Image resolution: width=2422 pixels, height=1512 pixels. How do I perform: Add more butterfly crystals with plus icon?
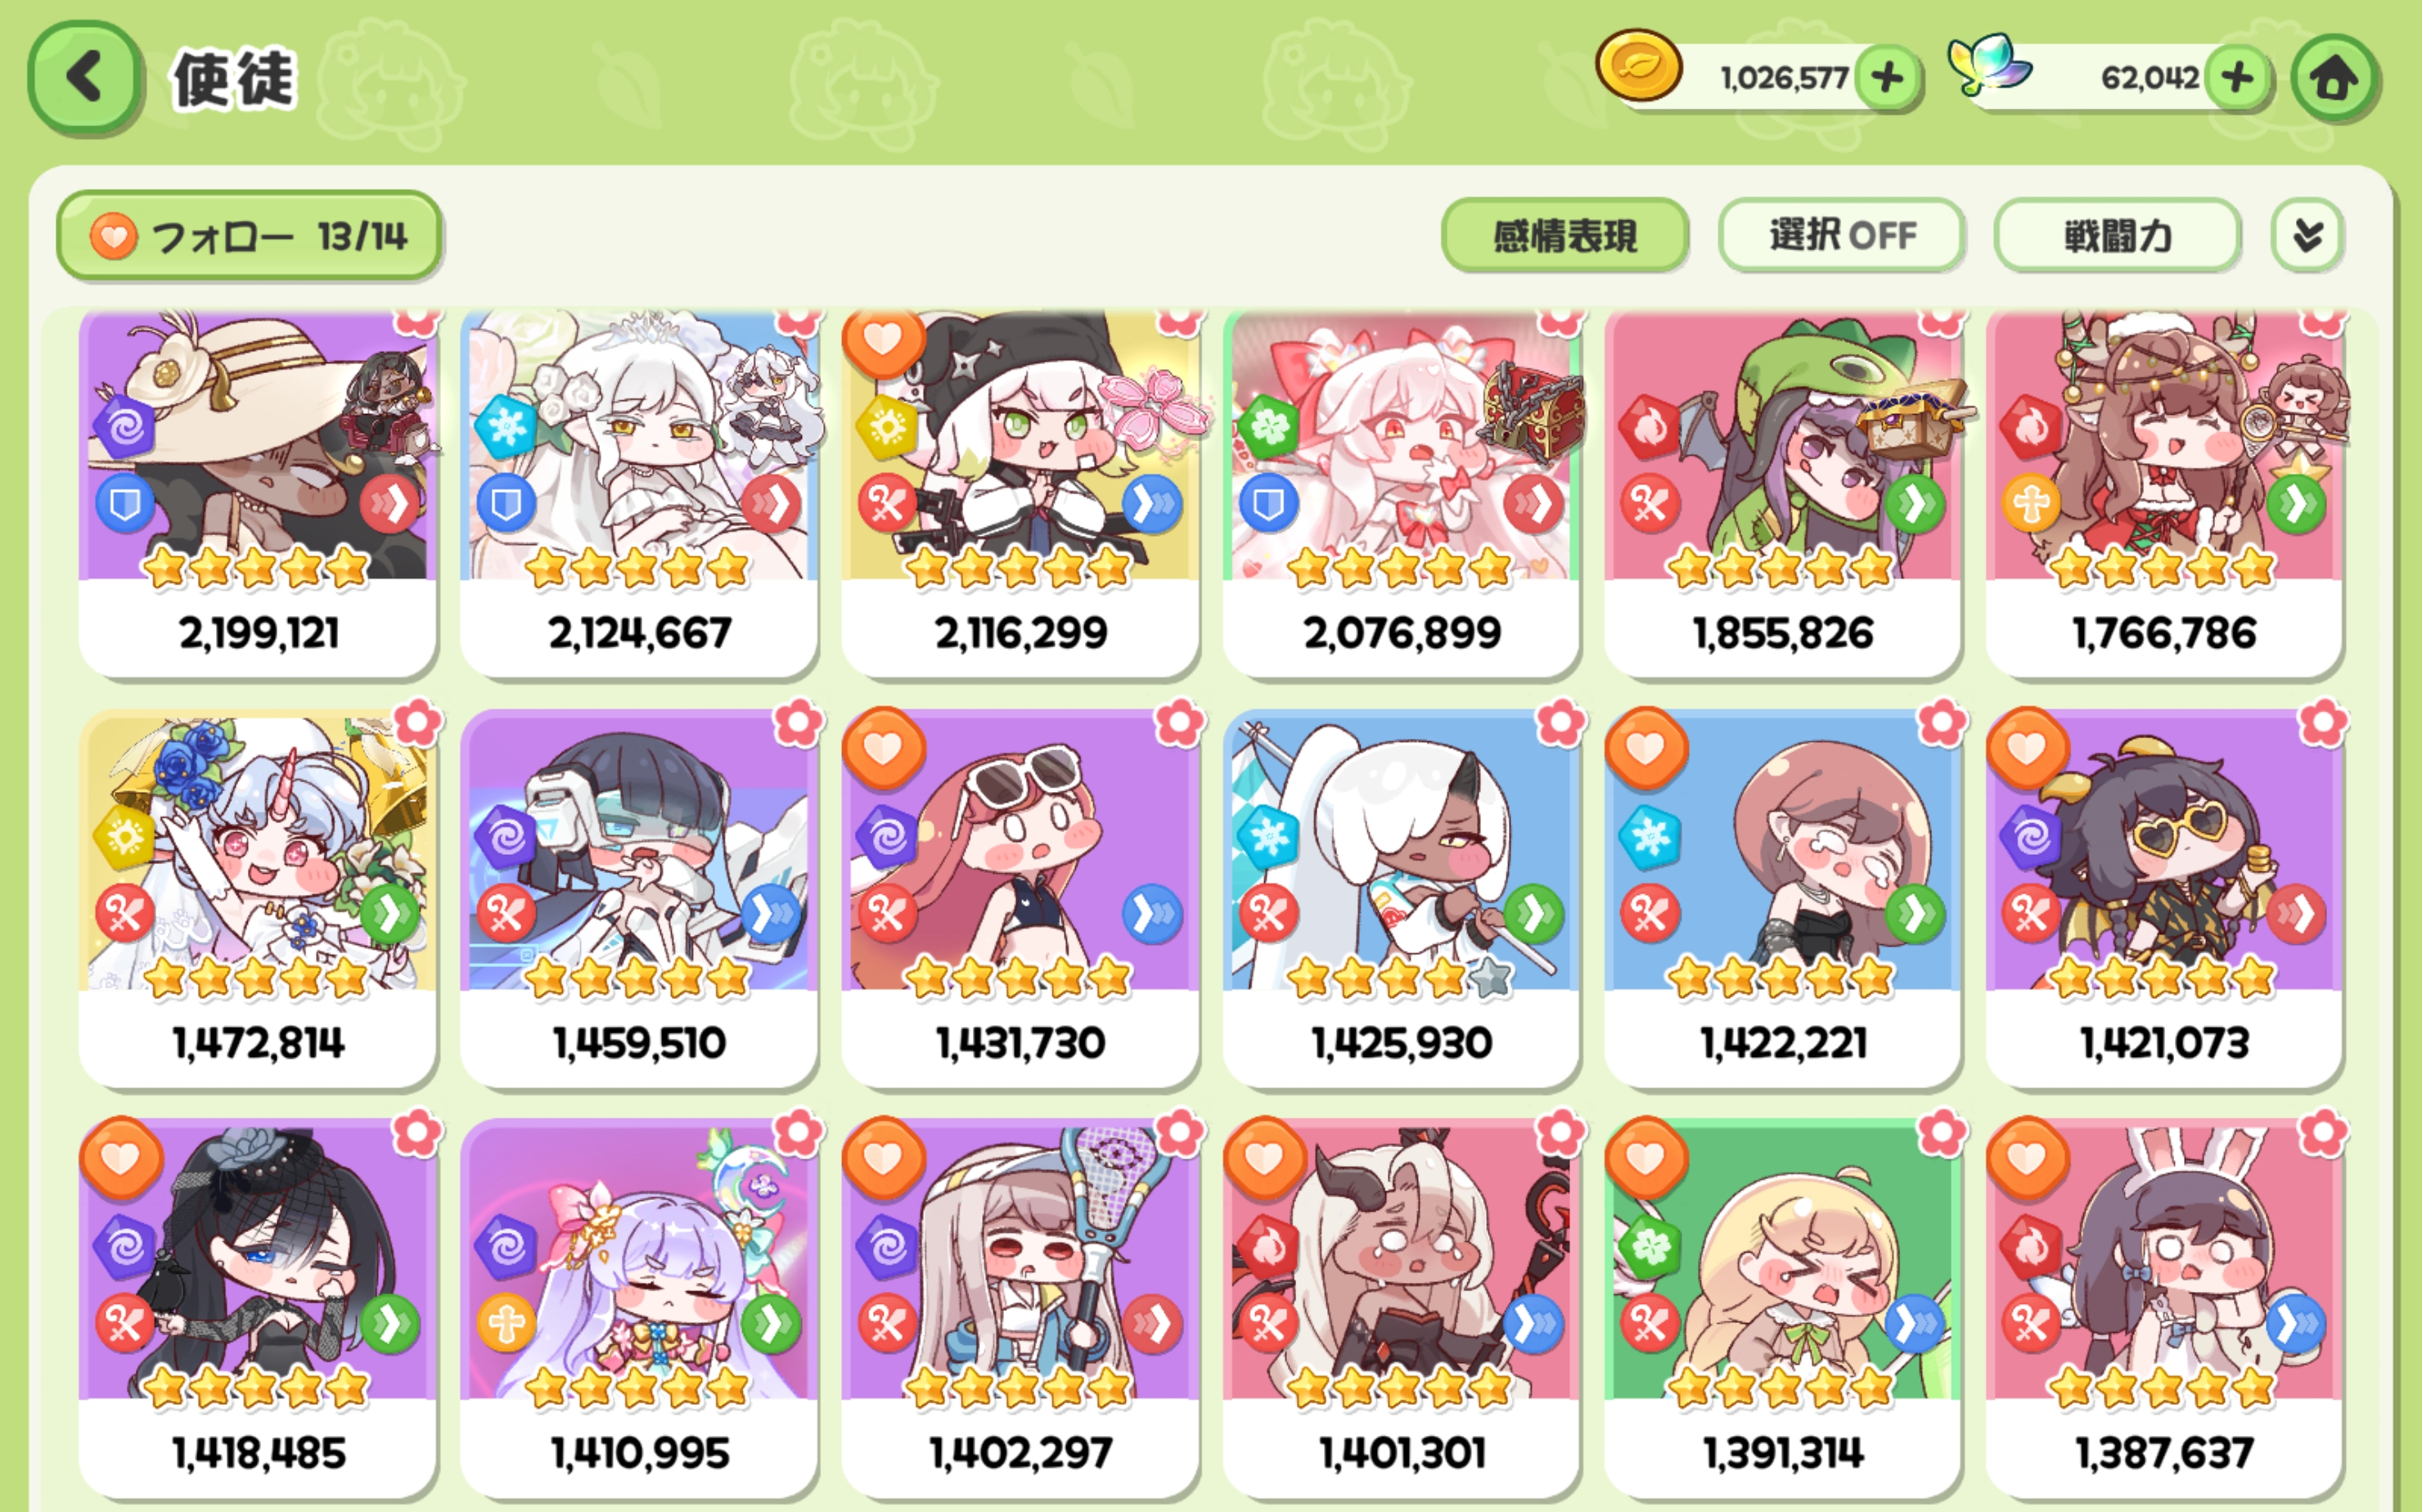pos(2238,77)
